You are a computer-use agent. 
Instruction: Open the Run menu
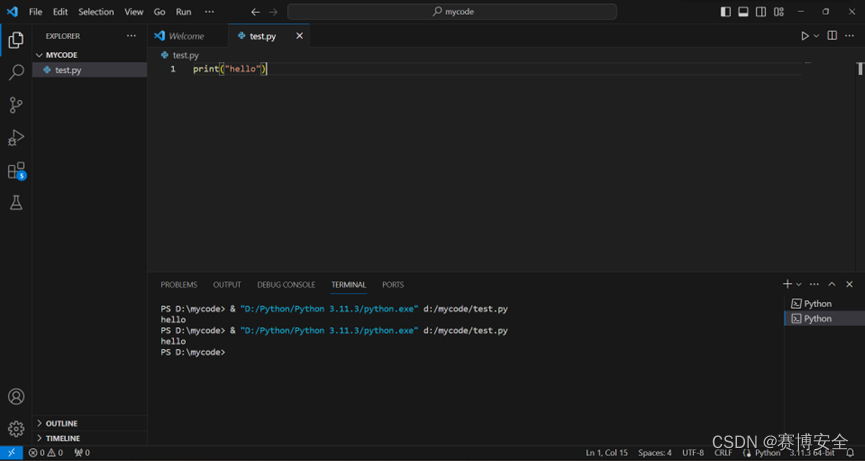184,12
